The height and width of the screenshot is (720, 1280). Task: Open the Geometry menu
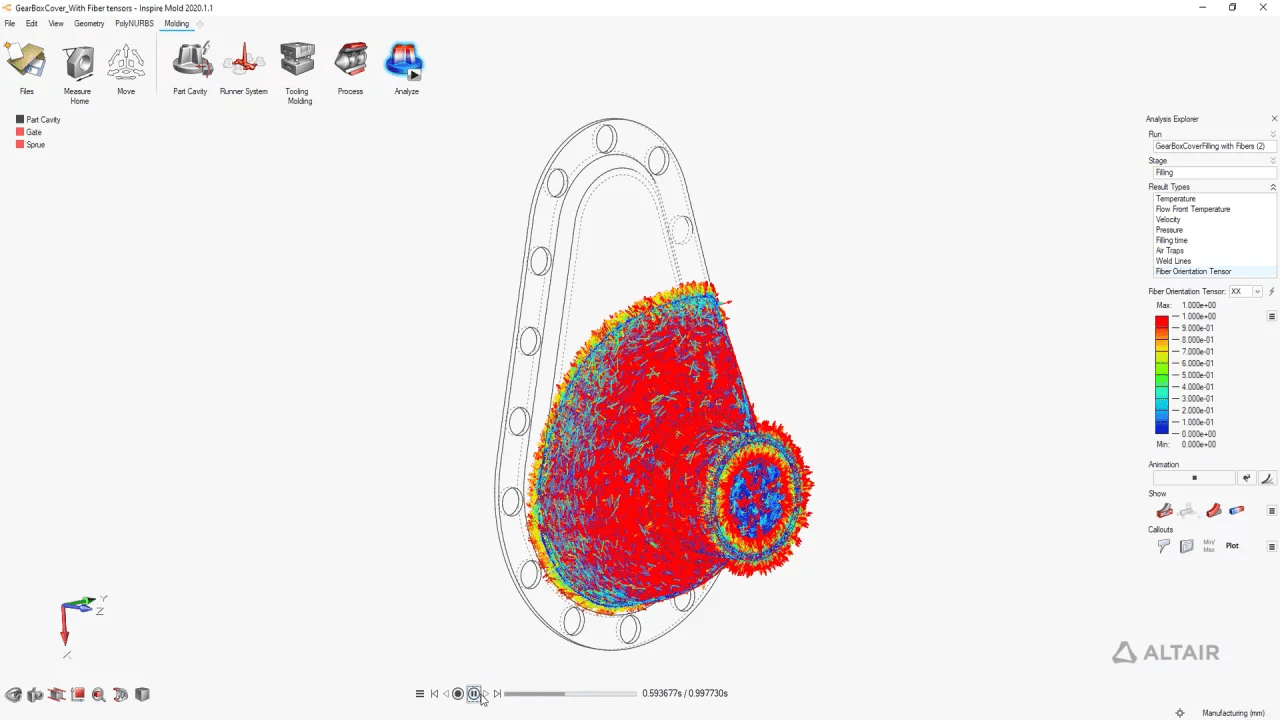(89, 23)
